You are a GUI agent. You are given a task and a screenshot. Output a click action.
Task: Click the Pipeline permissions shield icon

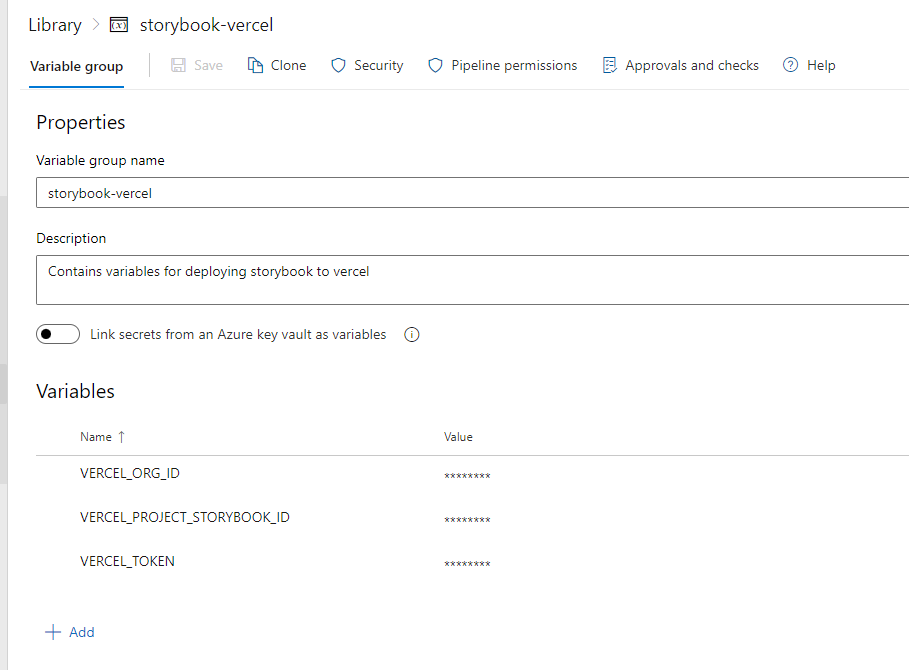click(x=435, y=65)
